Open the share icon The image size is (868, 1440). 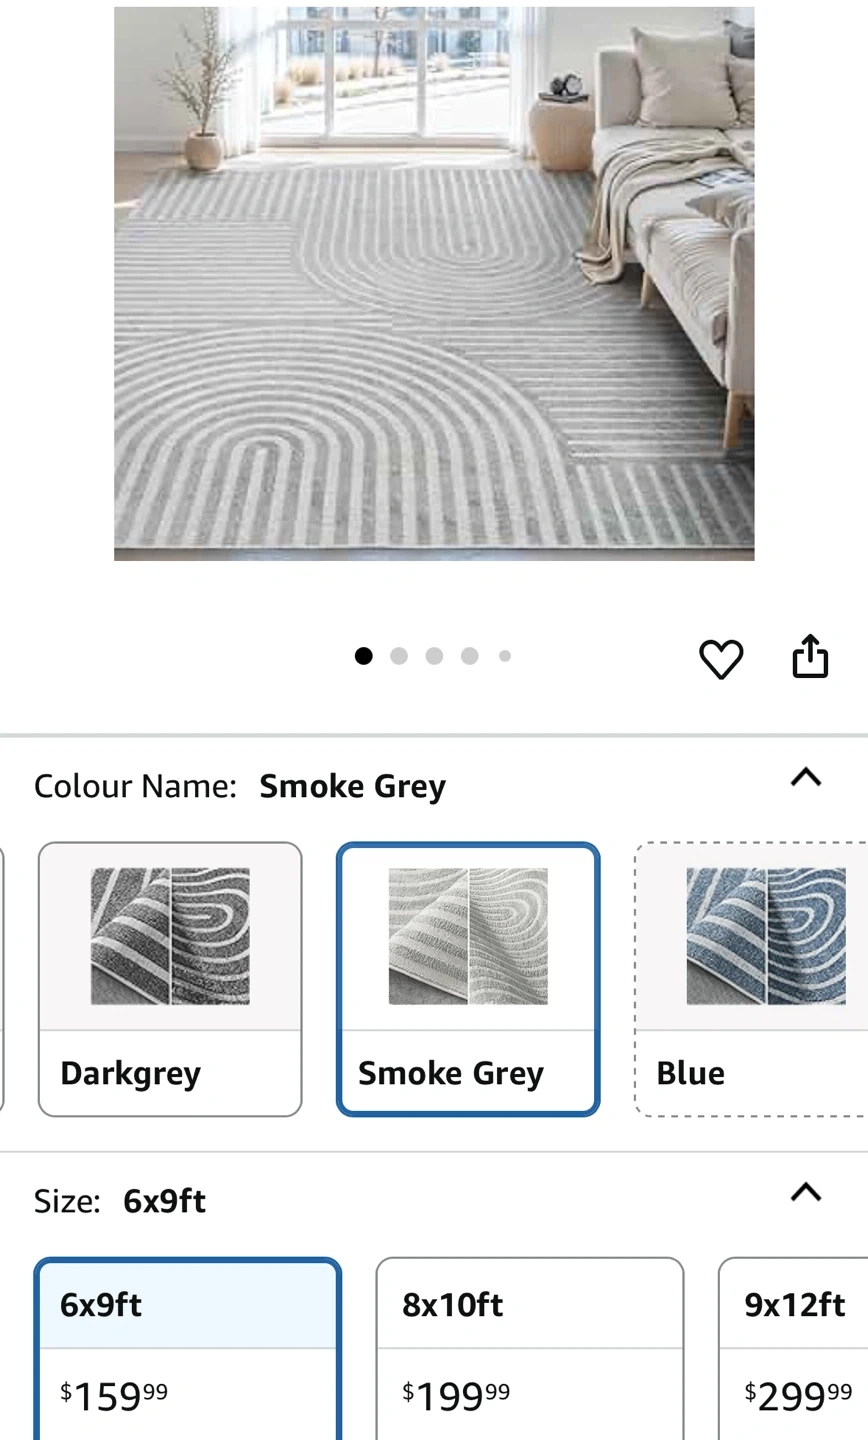pos(810,656)
